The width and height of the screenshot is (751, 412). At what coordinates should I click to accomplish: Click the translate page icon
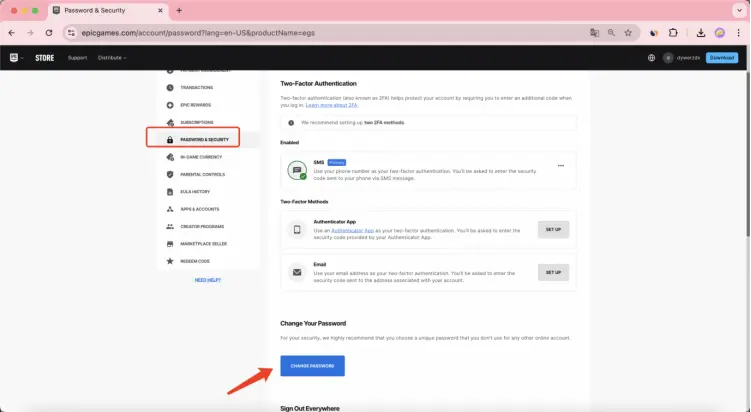click(x=594, y=33)
